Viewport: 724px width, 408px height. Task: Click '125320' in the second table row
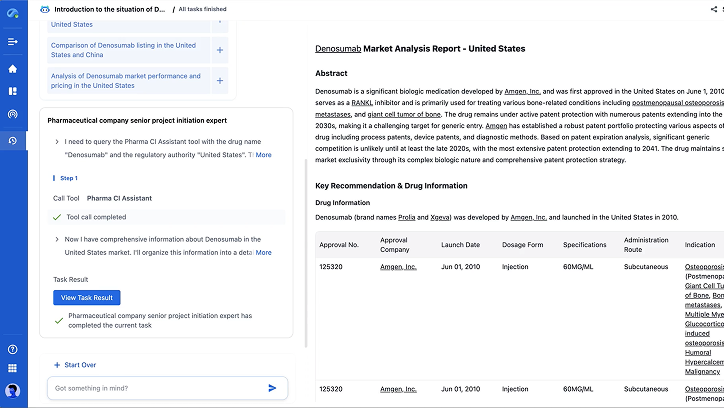[331, 389]
